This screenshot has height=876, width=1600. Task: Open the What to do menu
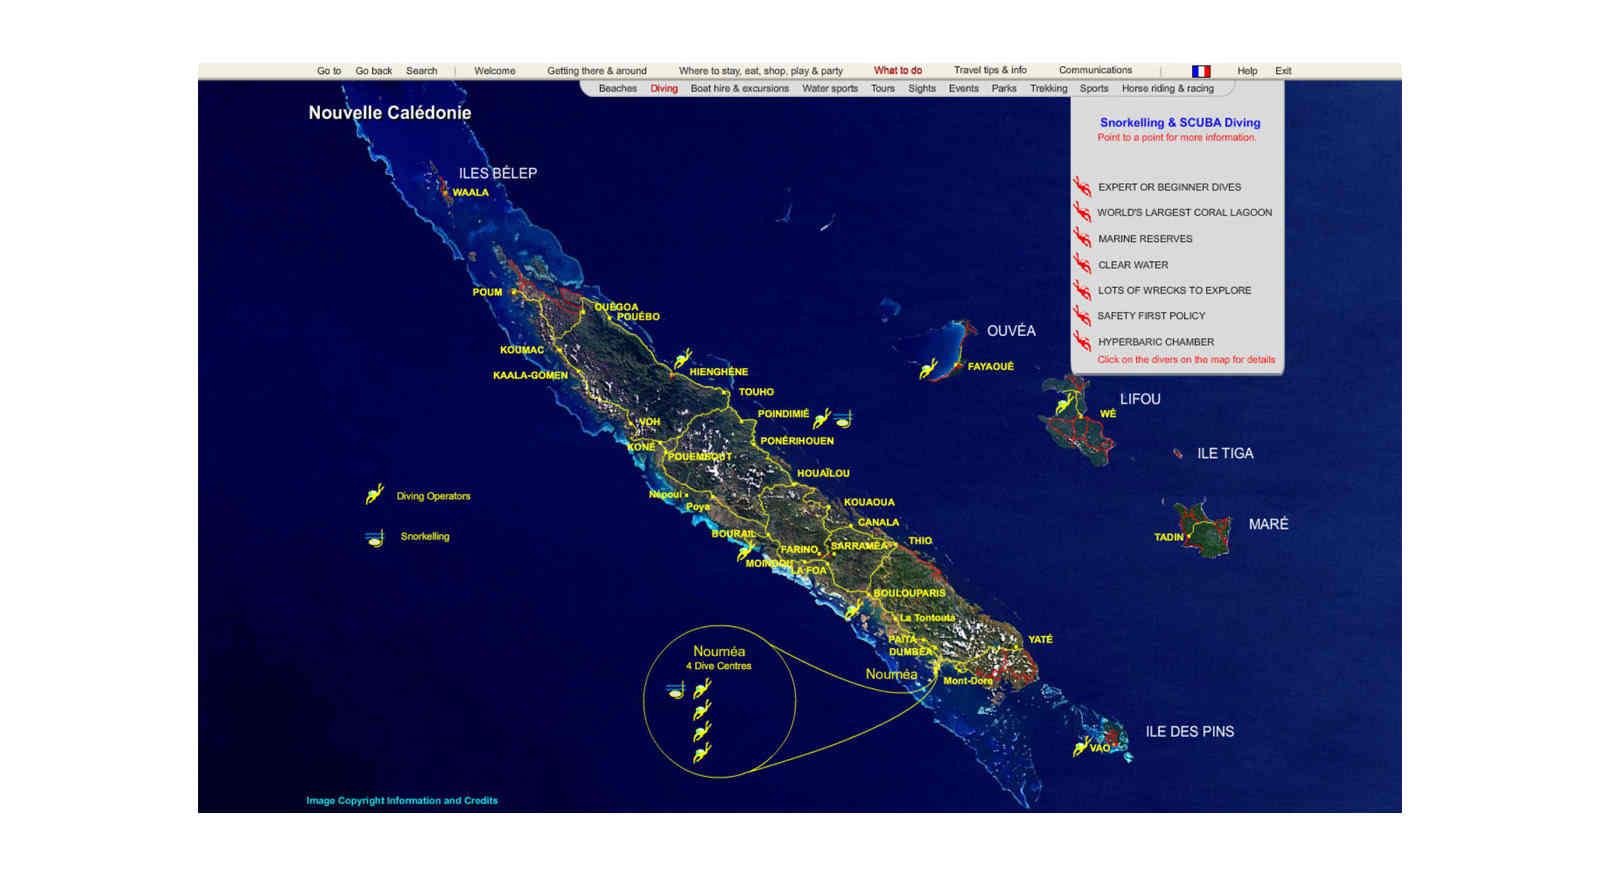pyautogui.click(x=898, y=70)
